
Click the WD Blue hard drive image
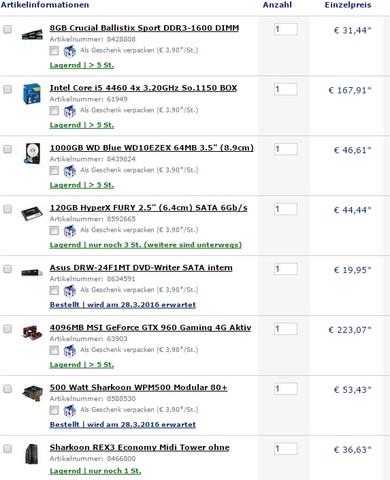[32, 153]
